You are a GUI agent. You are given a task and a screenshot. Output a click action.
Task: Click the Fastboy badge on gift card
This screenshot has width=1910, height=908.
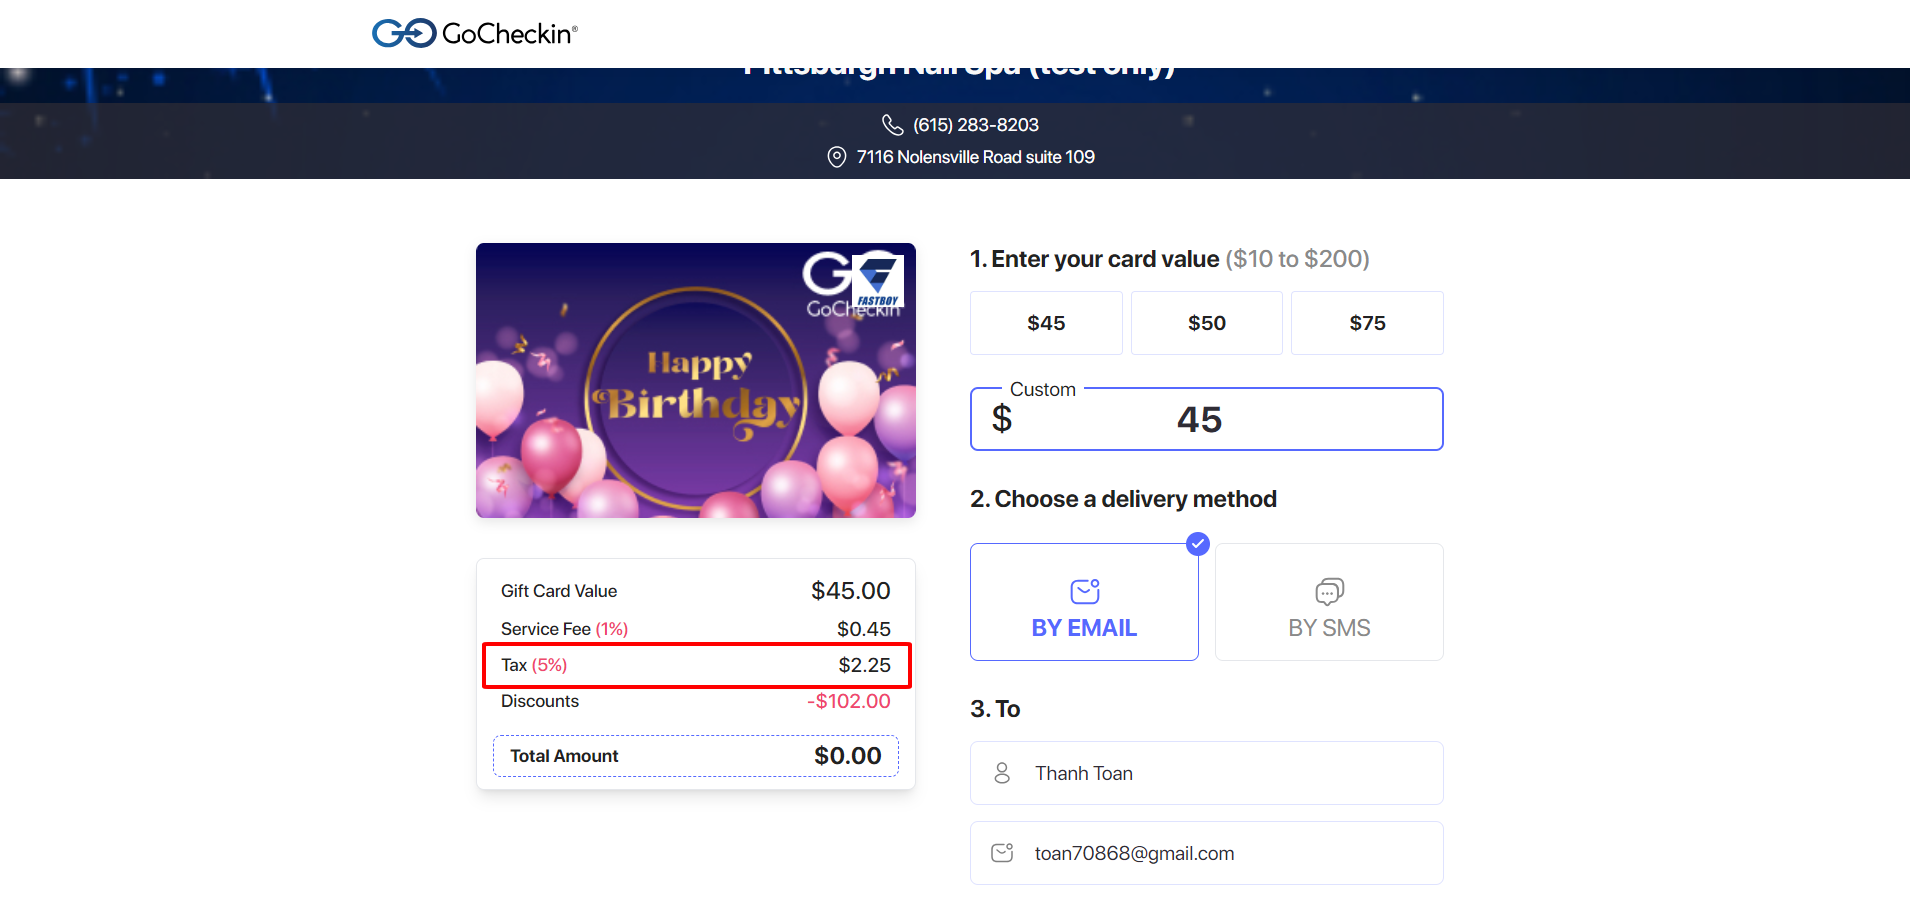click(878, 281)
